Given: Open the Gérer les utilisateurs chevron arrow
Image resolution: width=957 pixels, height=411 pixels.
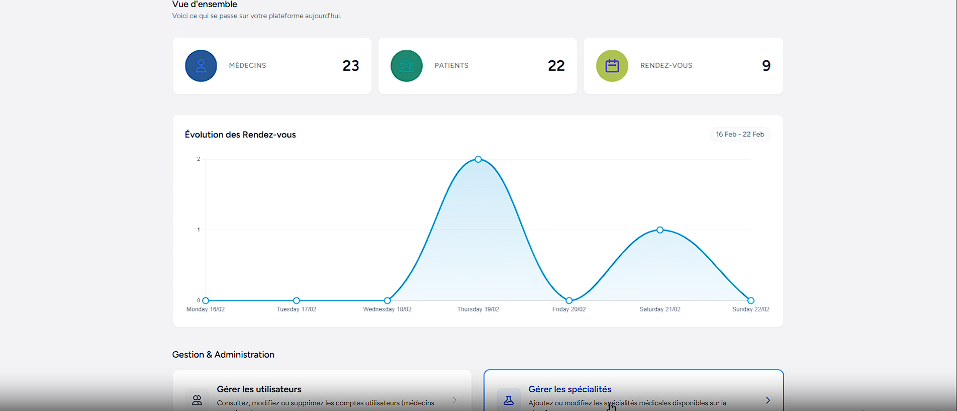Looking at the screenshot, I should [455, 400].
